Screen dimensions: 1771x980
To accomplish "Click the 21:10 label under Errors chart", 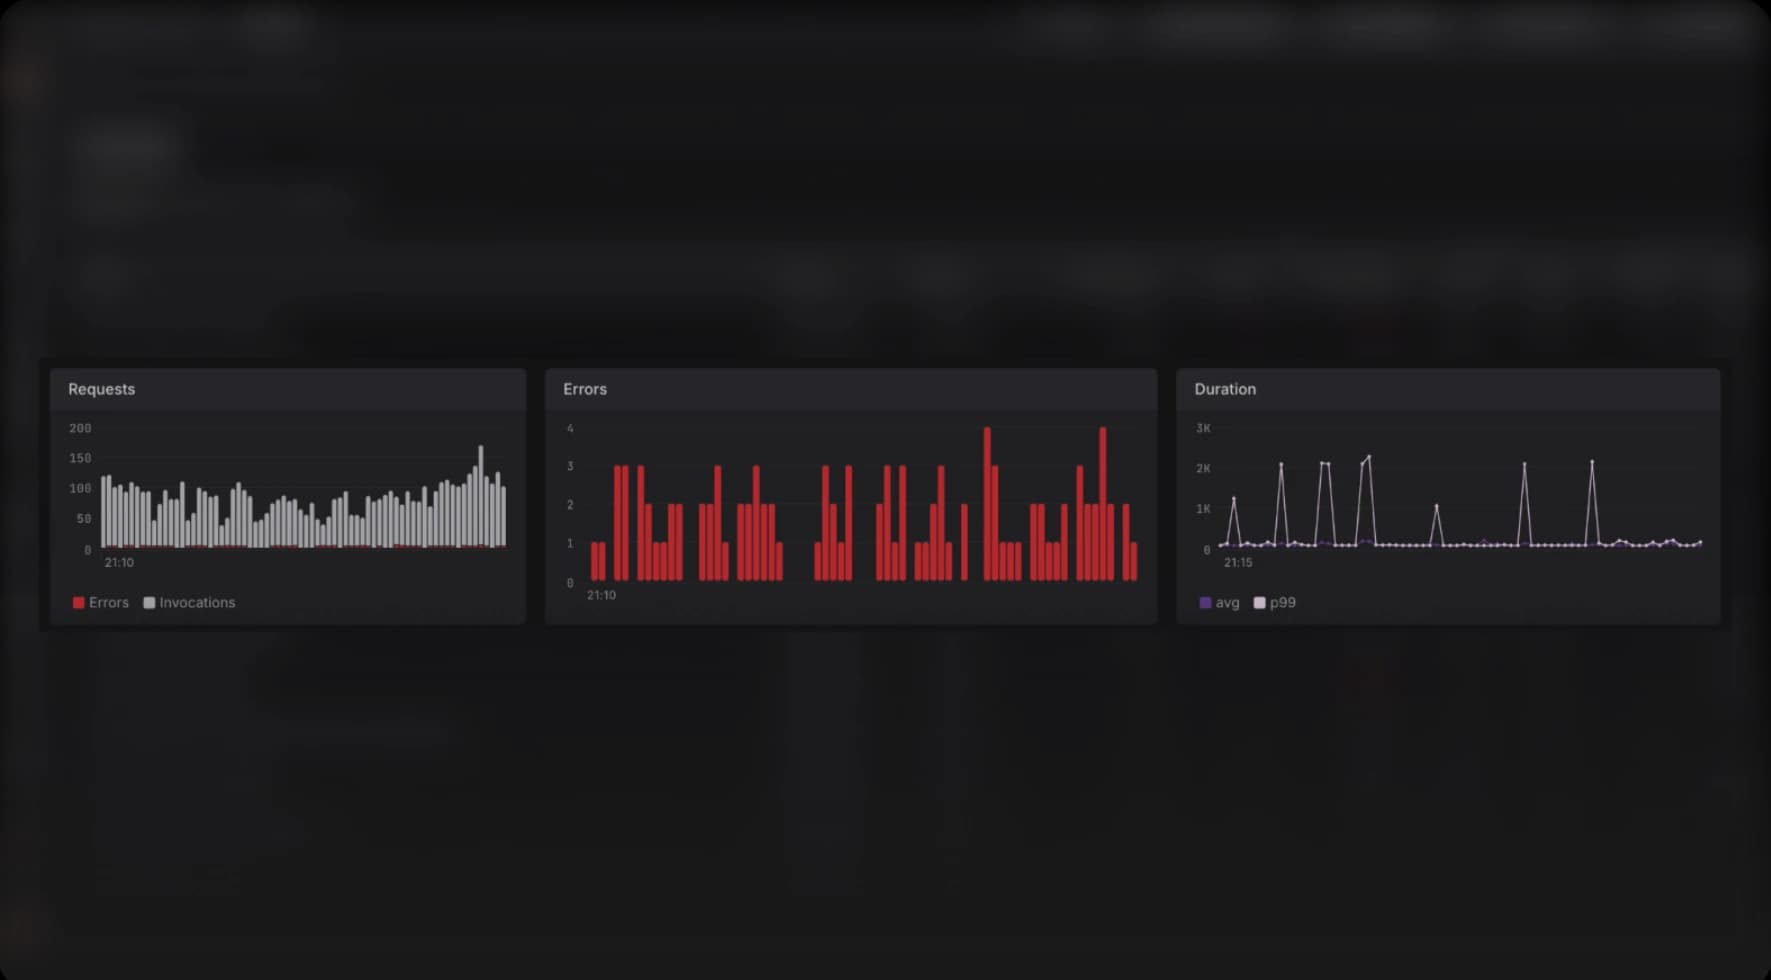I will click(x=601, y=595).
